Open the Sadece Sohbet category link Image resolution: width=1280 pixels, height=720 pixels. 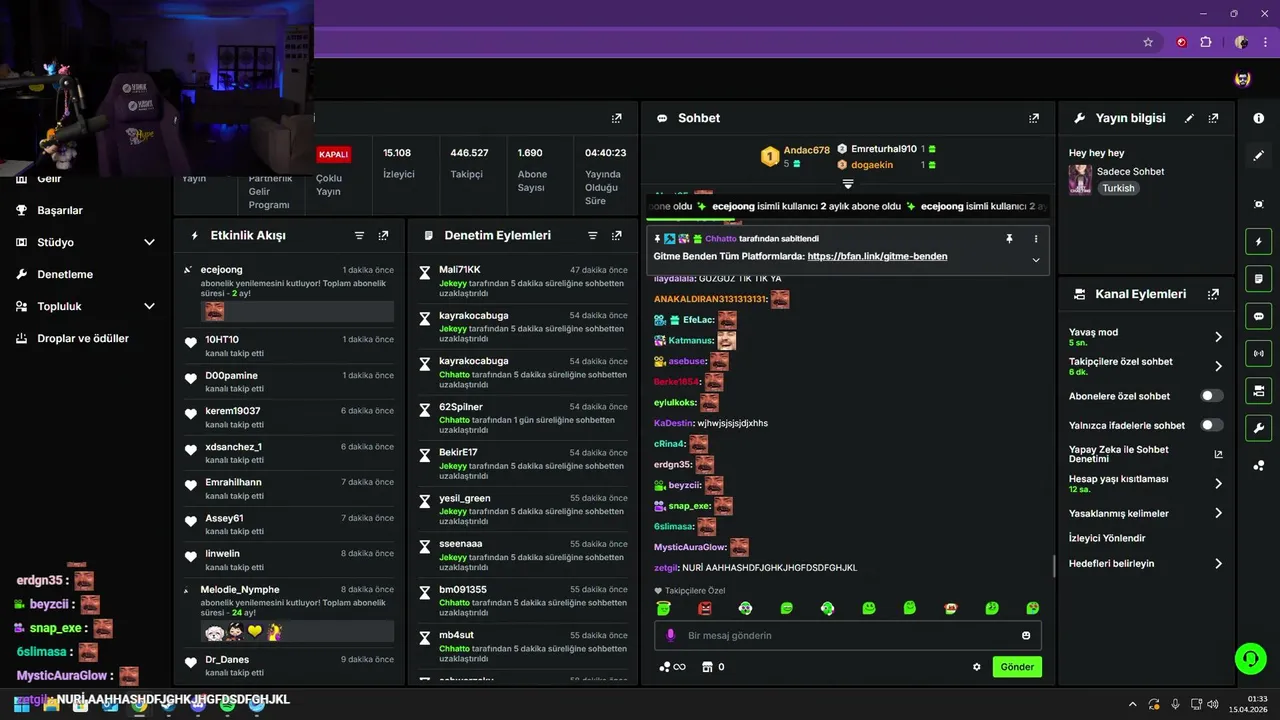click(x=1130, y=171)
